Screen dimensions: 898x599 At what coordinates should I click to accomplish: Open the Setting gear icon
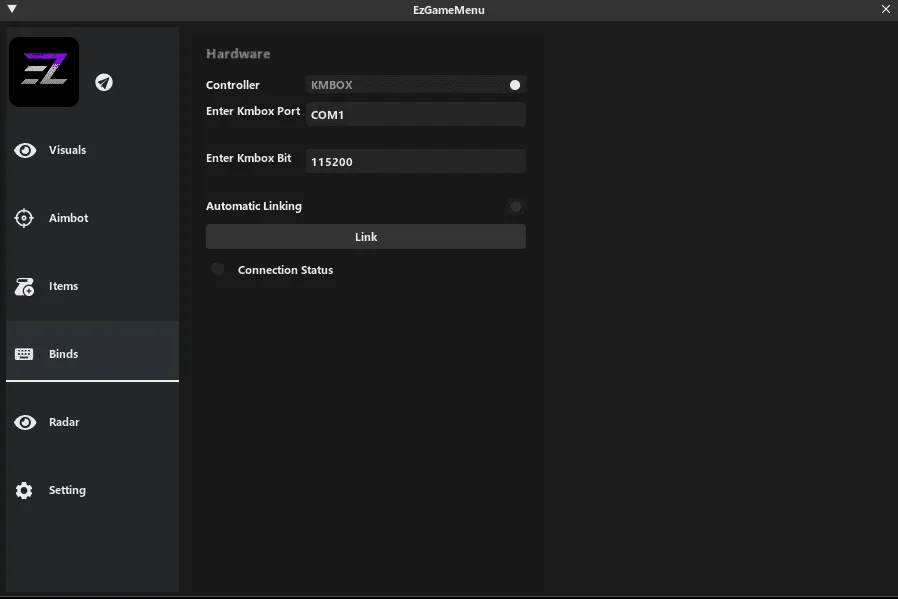click(x=25, y=490)
